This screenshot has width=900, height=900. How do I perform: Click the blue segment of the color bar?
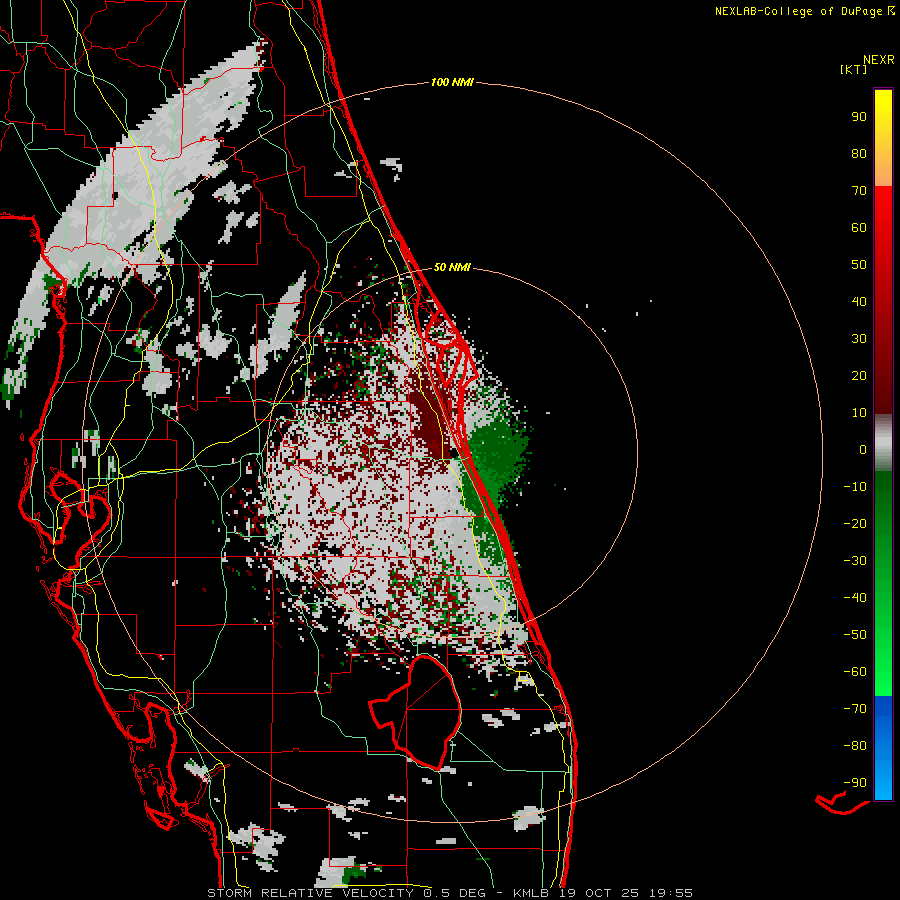[x=883, y=748]
